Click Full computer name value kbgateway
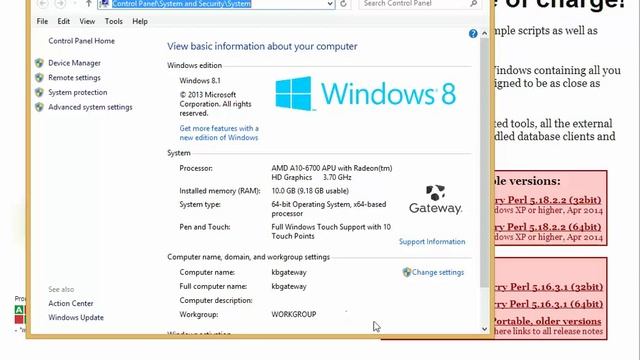 (289, 287)
